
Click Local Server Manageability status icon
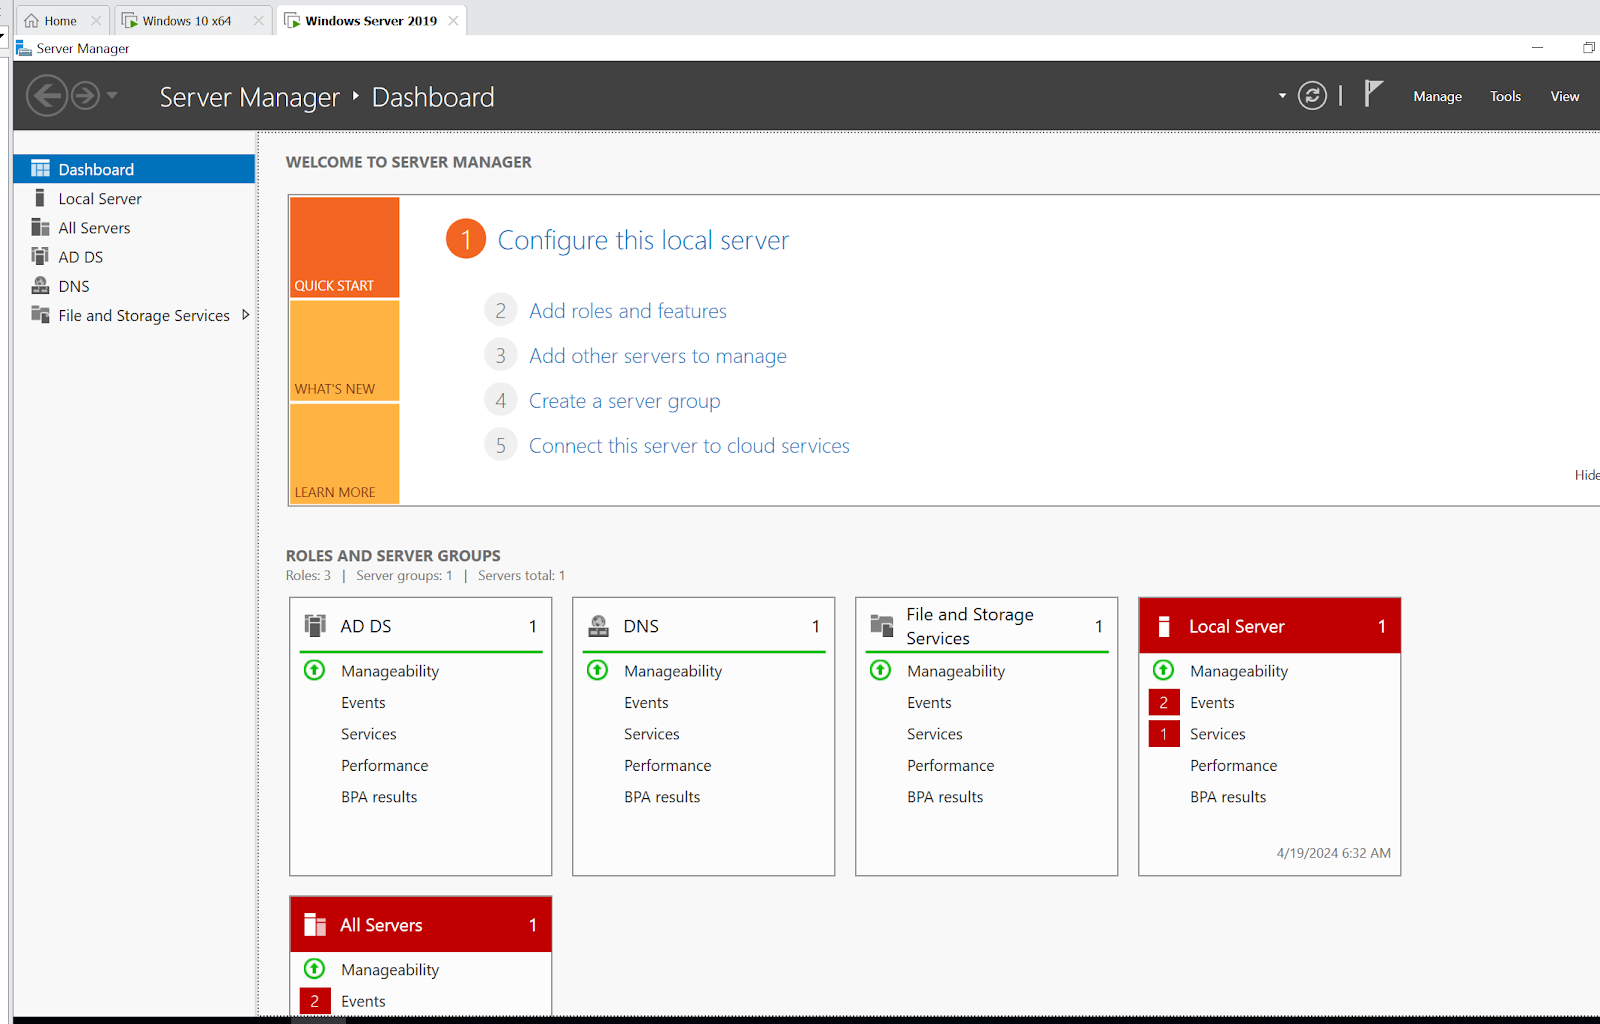point(1163,670)
